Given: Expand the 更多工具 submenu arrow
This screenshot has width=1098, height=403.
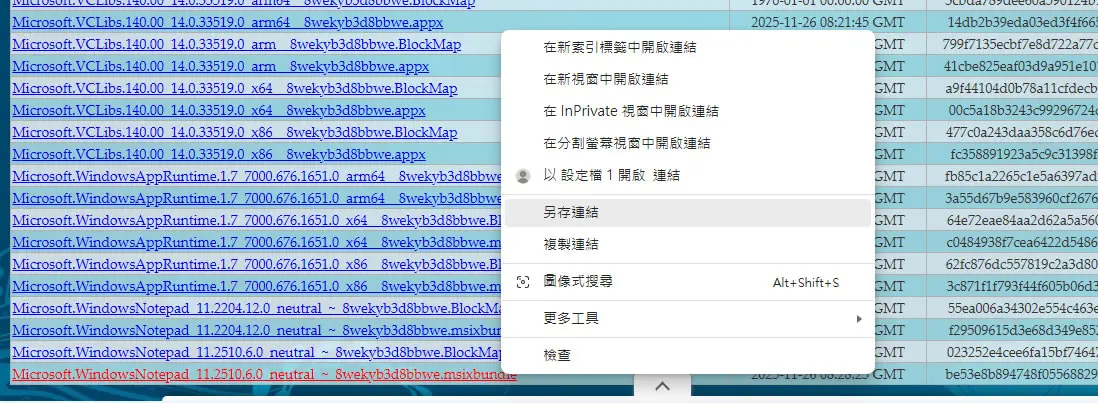Looking at the screenshot, I should point(859,319).
